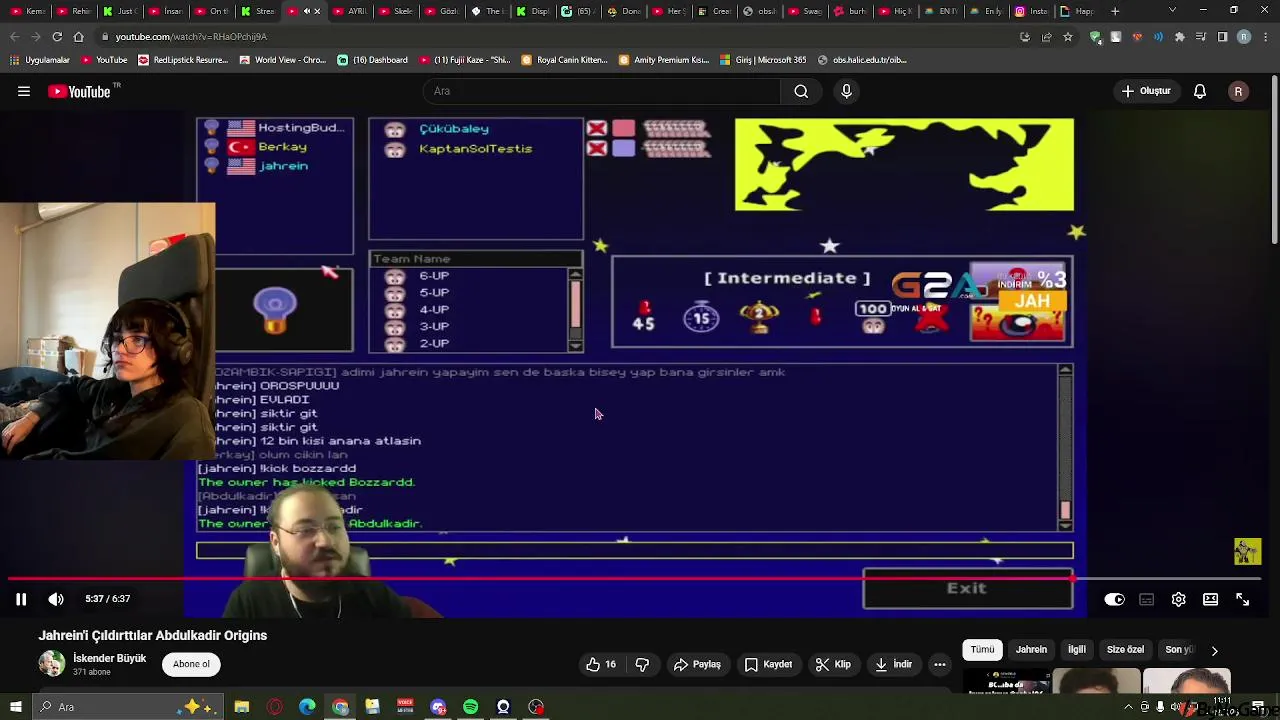Switch the video to fullscreen
This screenshot has width=1280, height=720.
click(x=1243, y=600)
